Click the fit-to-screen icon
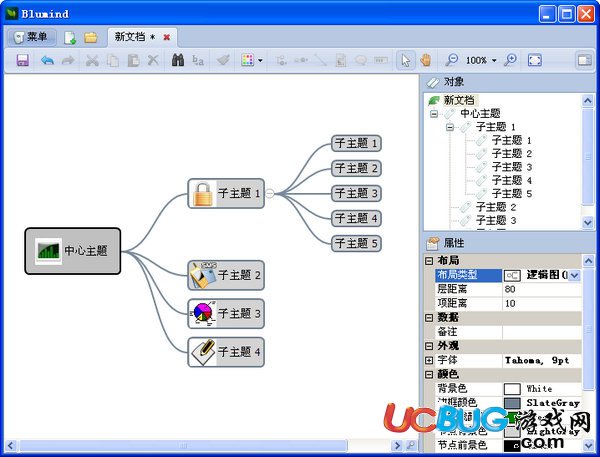 [x=535, y=60]
